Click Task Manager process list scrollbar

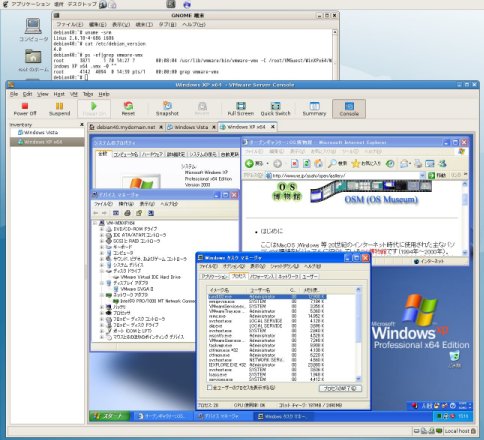[x=358, y=334]
